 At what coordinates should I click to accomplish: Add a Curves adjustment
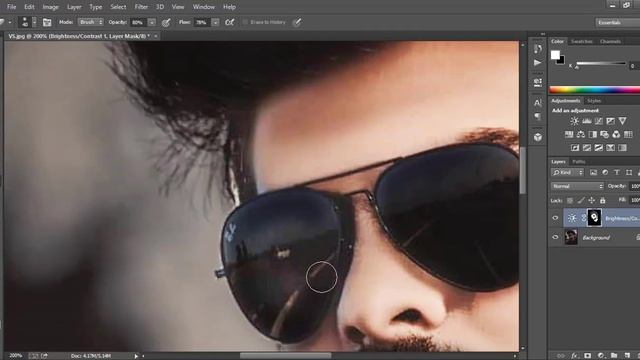pyautogui.click(x=598, y=121)
